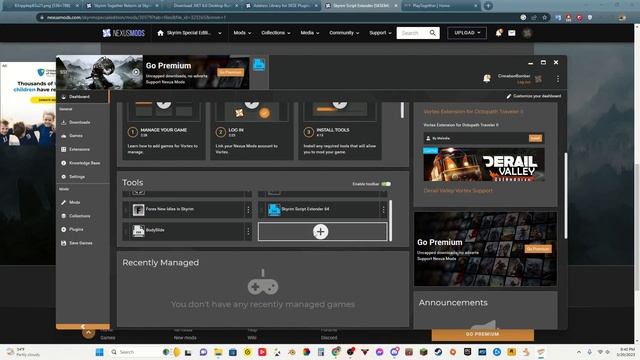This screenshot has height=360, width=640.
Task: Switch to Address Library for SKSE Plugins tab
Action: click(282, 6)
